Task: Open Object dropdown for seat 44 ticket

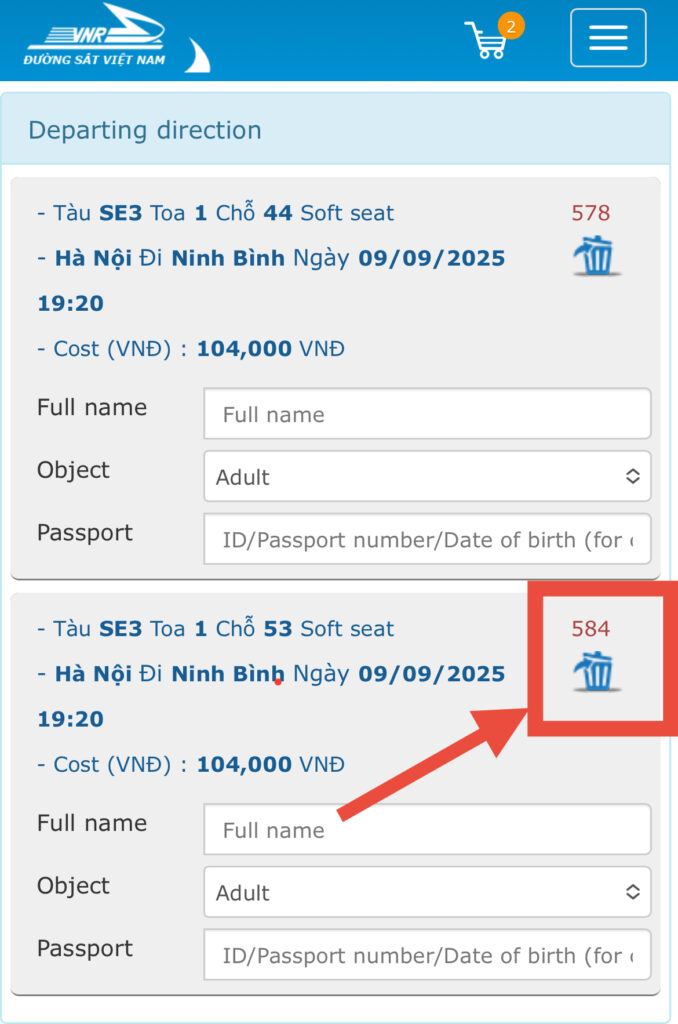Action: (427, 476)
